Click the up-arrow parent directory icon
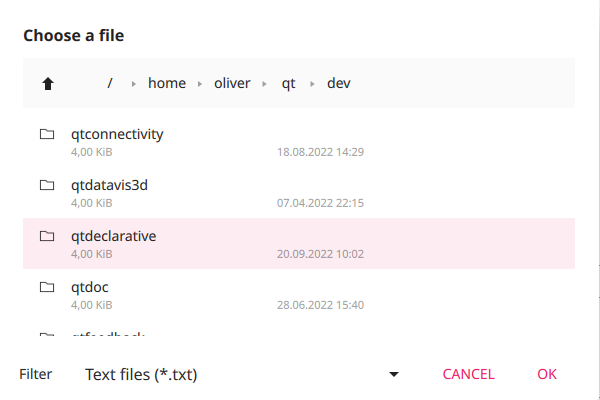The image size is (600, 400). (47, 84)
